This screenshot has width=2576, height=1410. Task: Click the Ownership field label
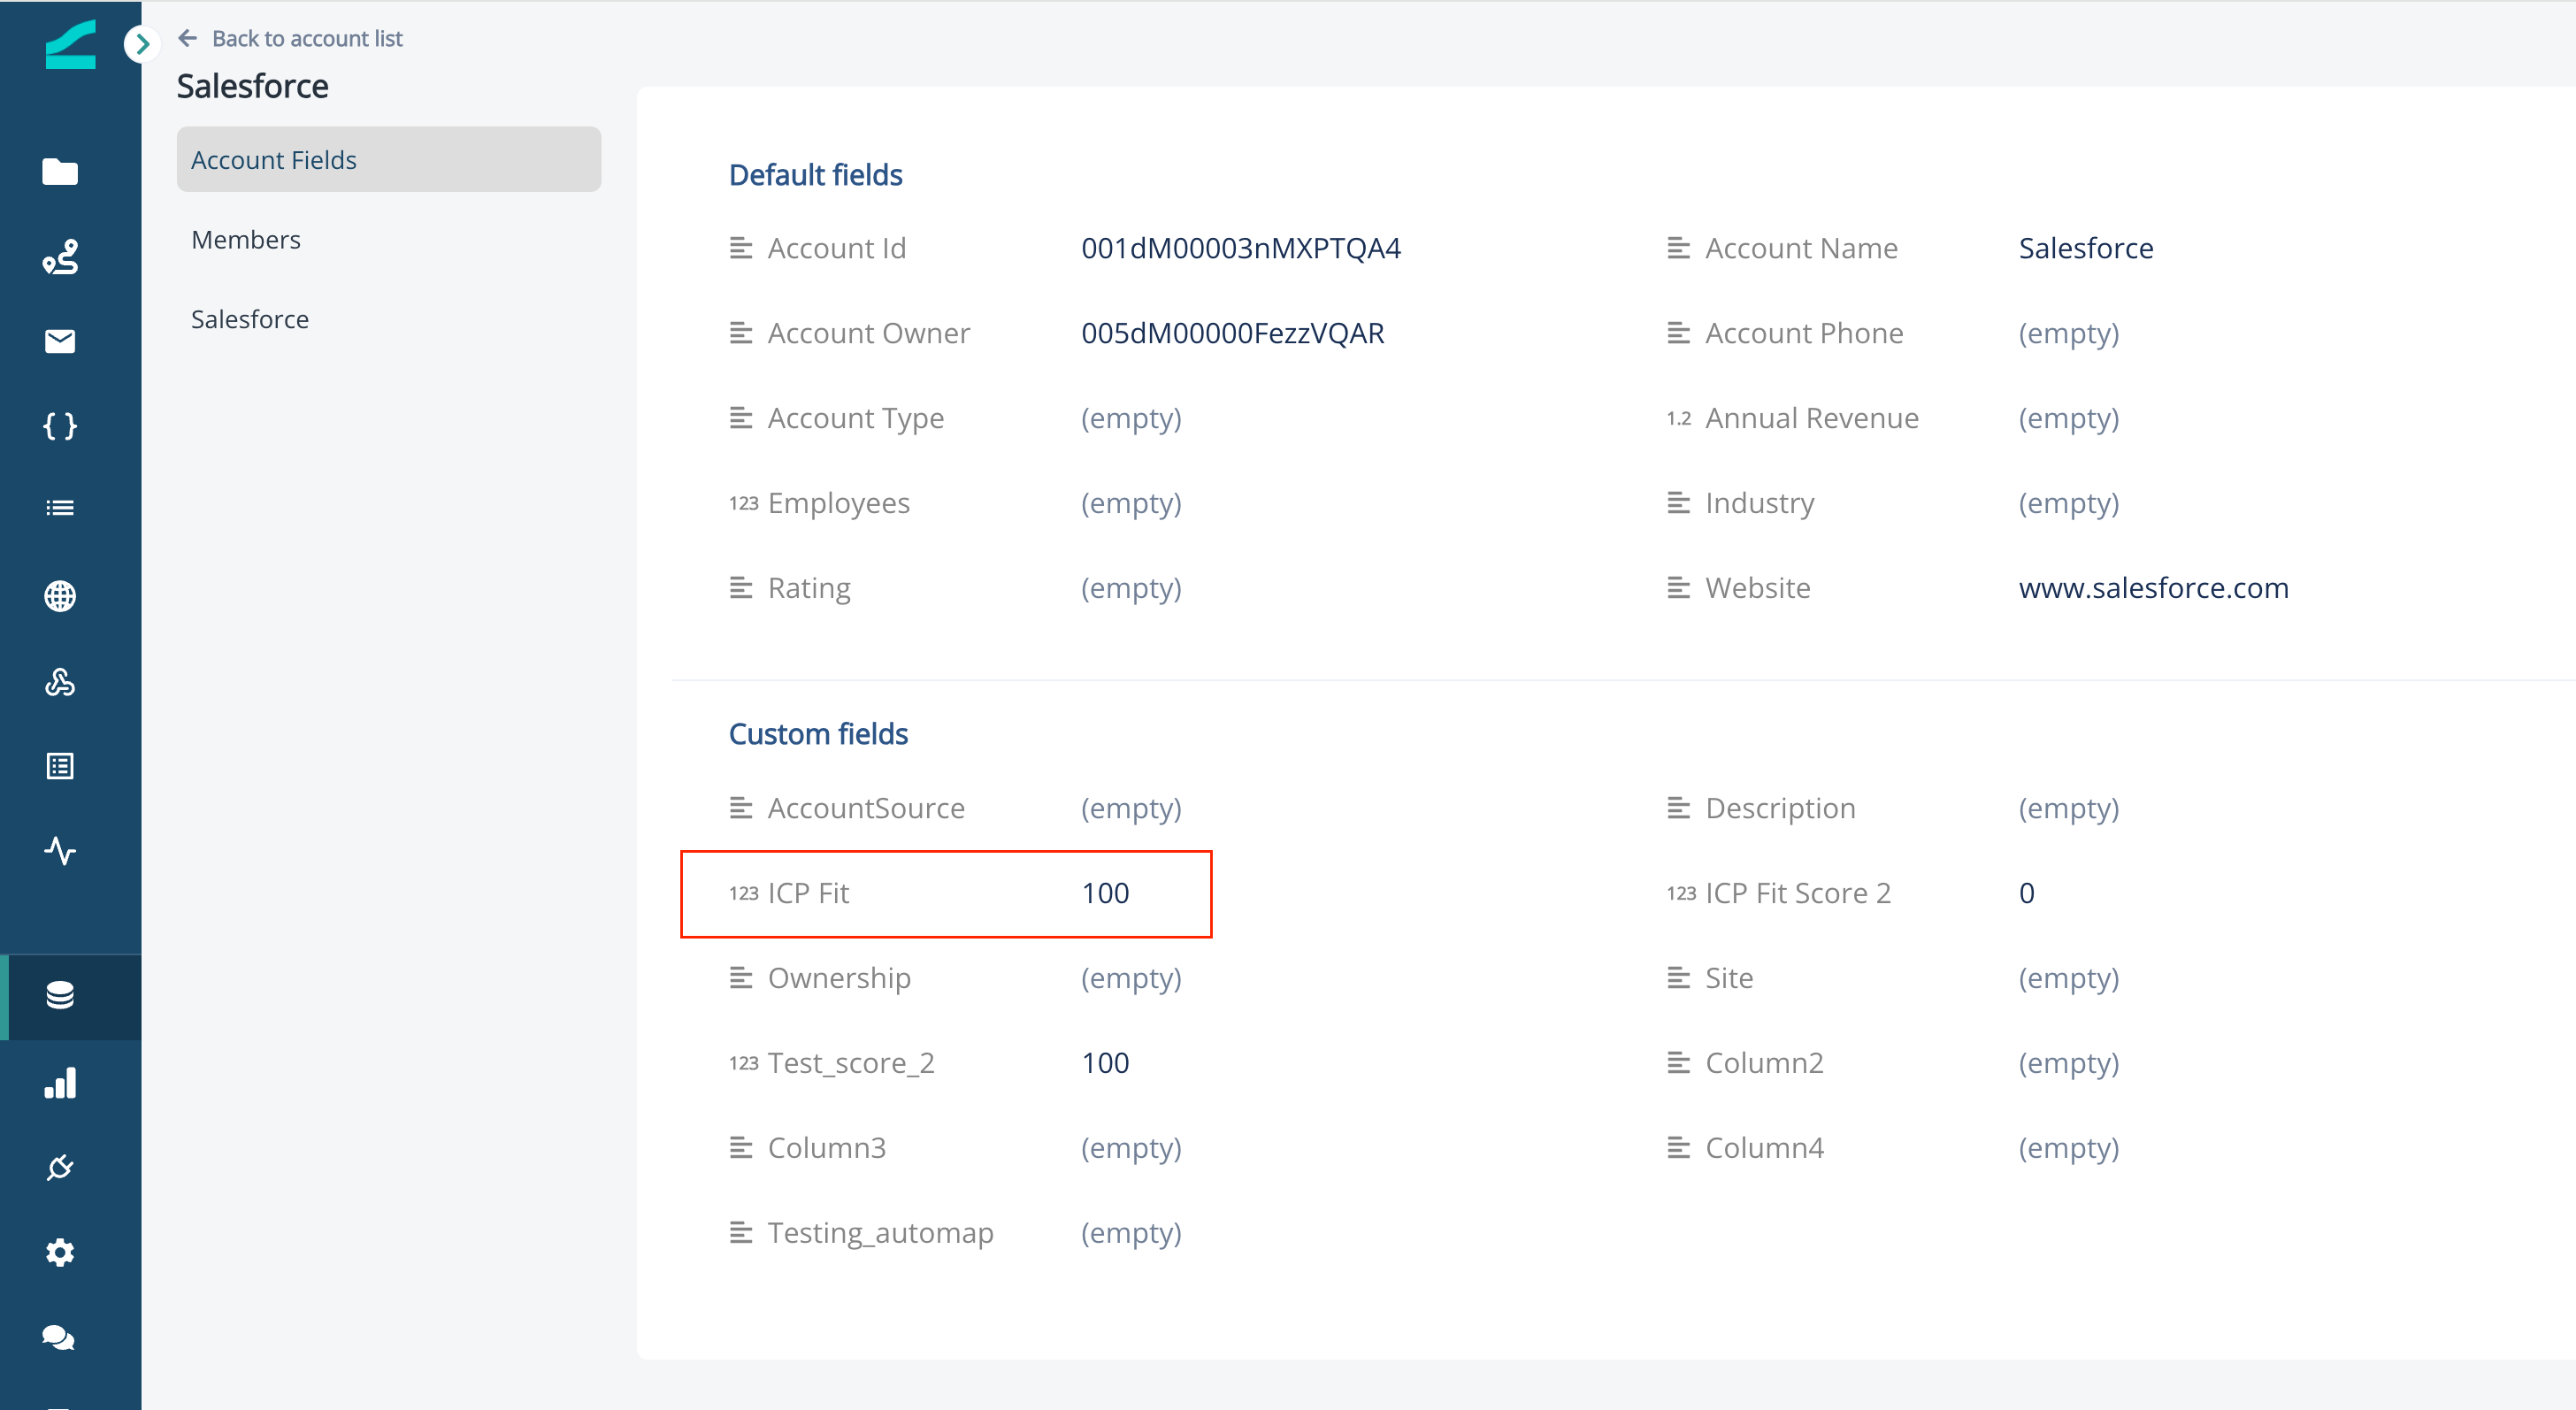tap(839, 978)
